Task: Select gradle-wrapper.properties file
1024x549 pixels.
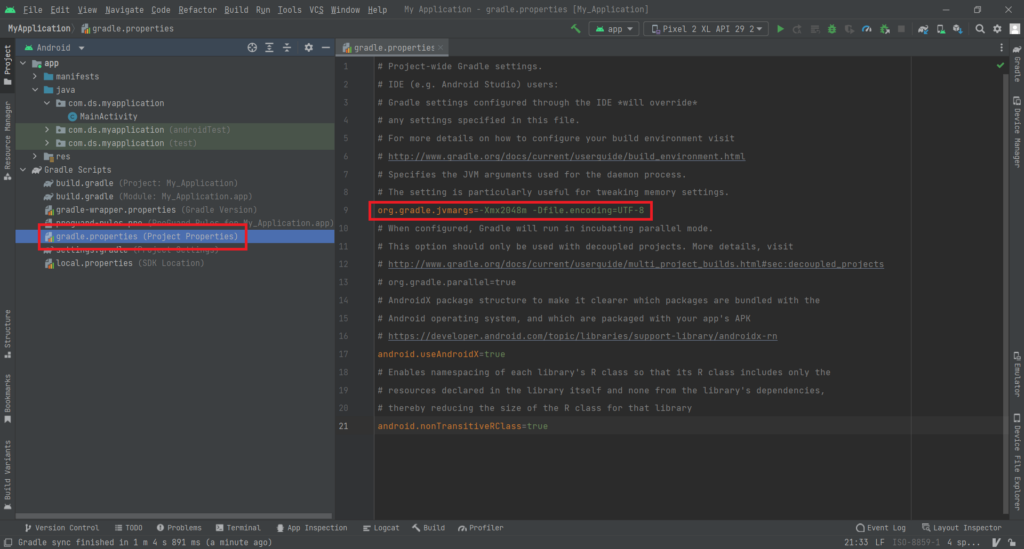Action: pos(150,210)
